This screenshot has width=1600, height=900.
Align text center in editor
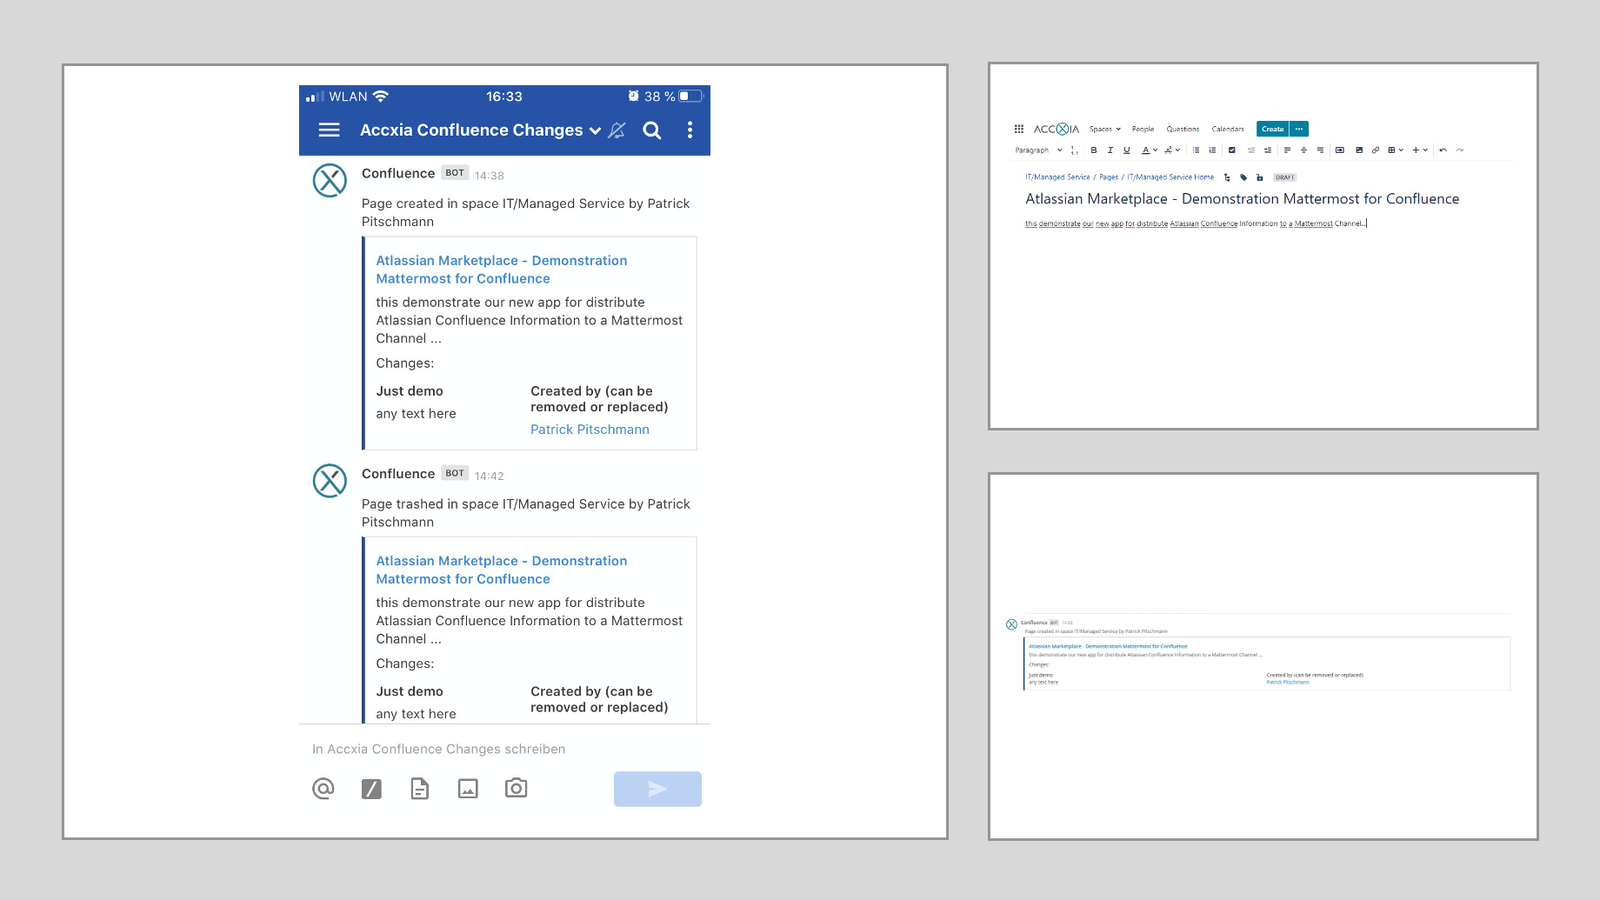1304,150
